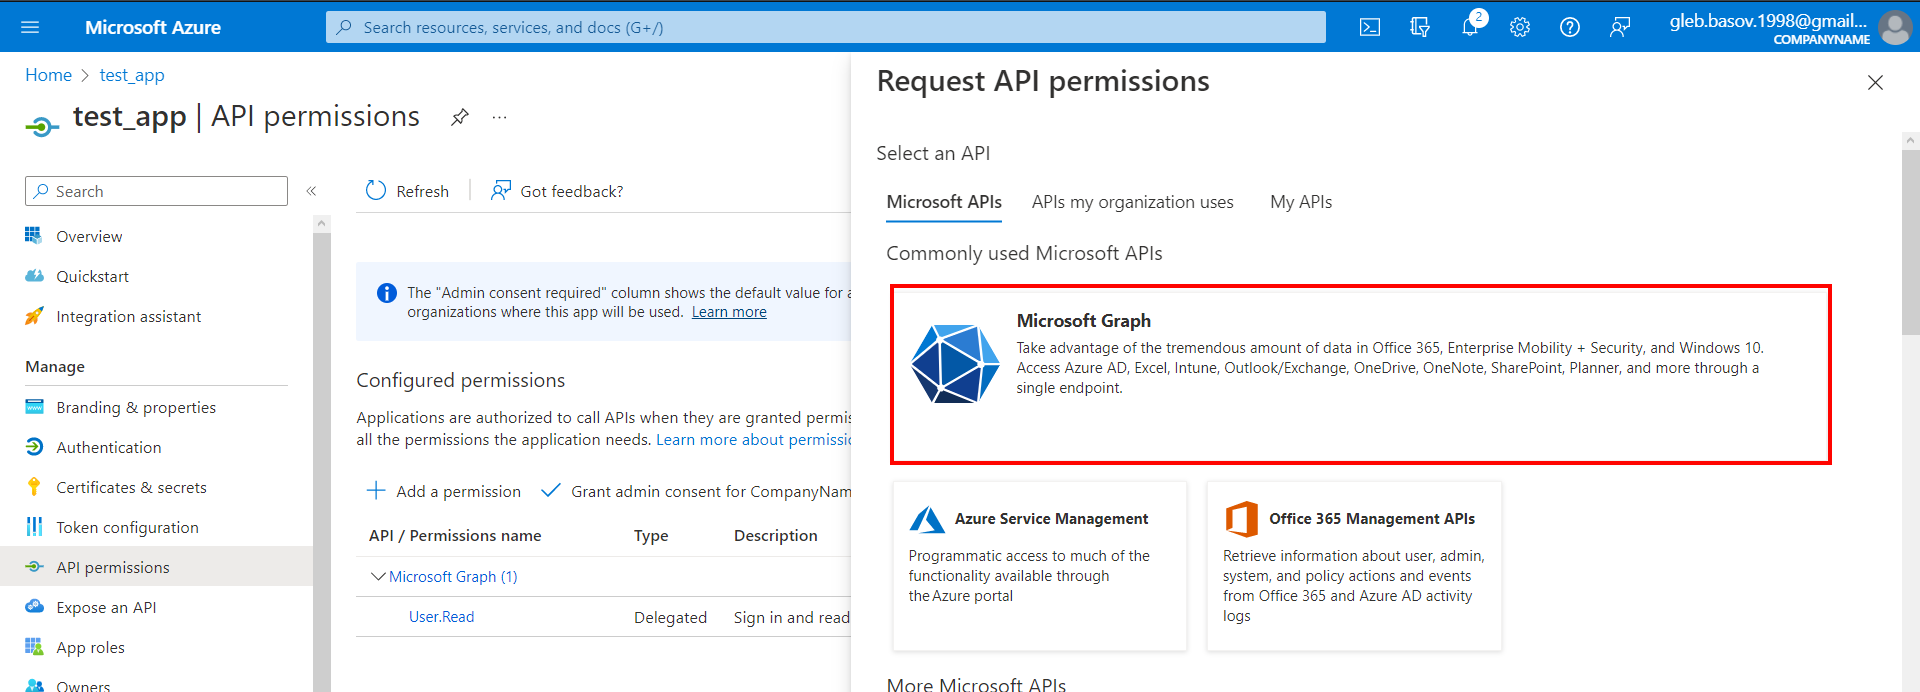Switch to APIs my organization uses tab
The image size is (1920, 692).
click(1133, 202)
